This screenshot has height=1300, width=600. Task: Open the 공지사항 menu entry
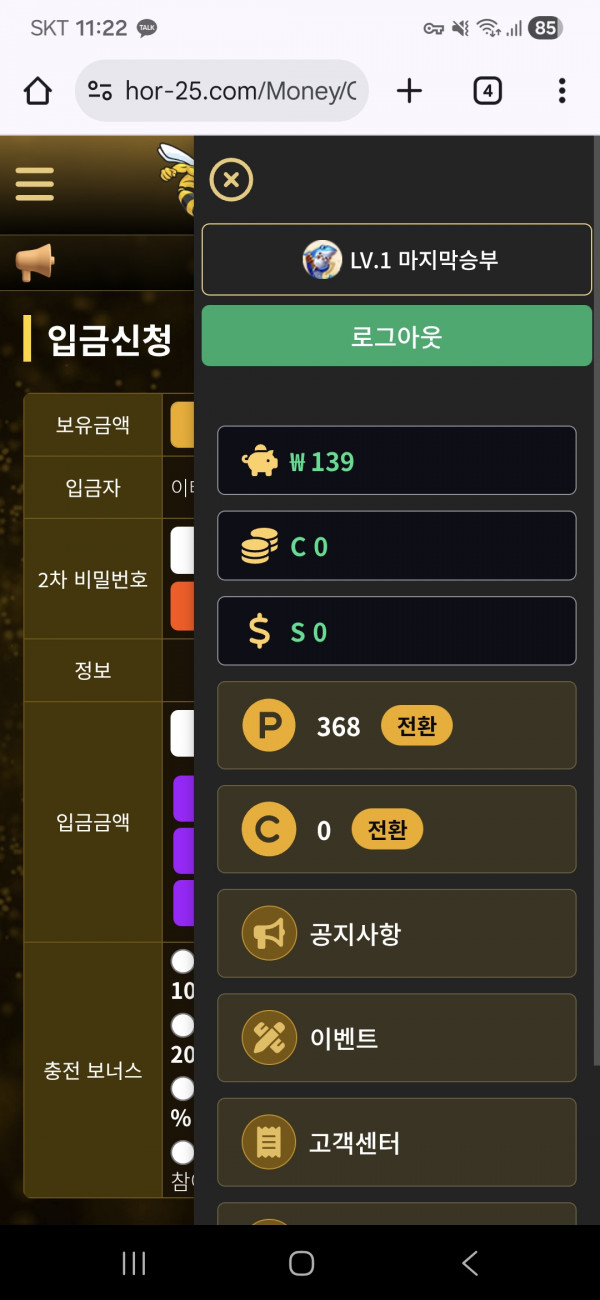pyautogui.click(x=396, y=933)
